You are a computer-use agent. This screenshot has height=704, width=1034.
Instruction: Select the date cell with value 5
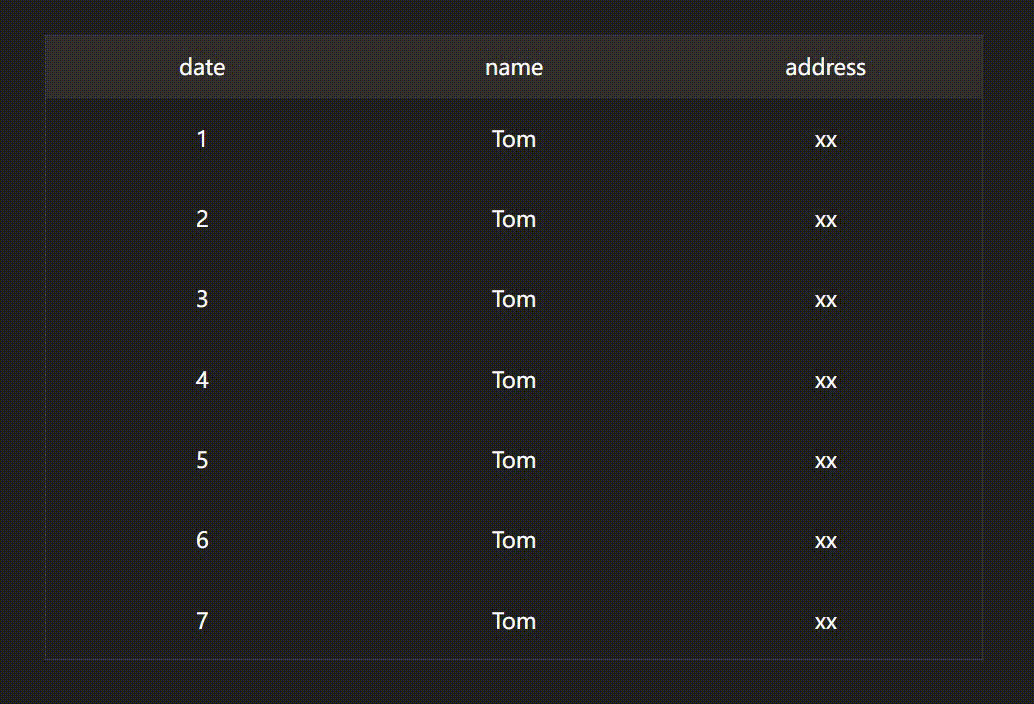pos(202,460)
